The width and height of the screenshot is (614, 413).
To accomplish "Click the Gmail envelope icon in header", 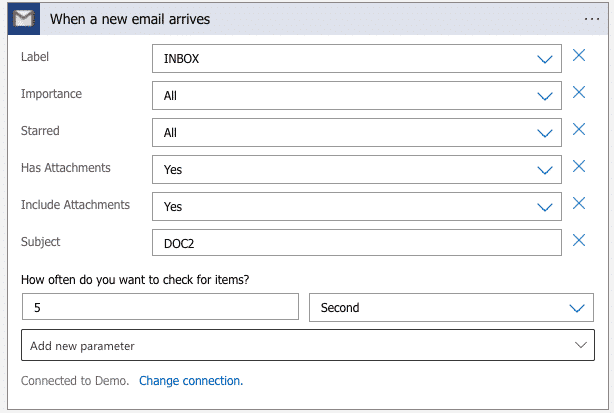I will pyautogui.click(x=25, y=19).
